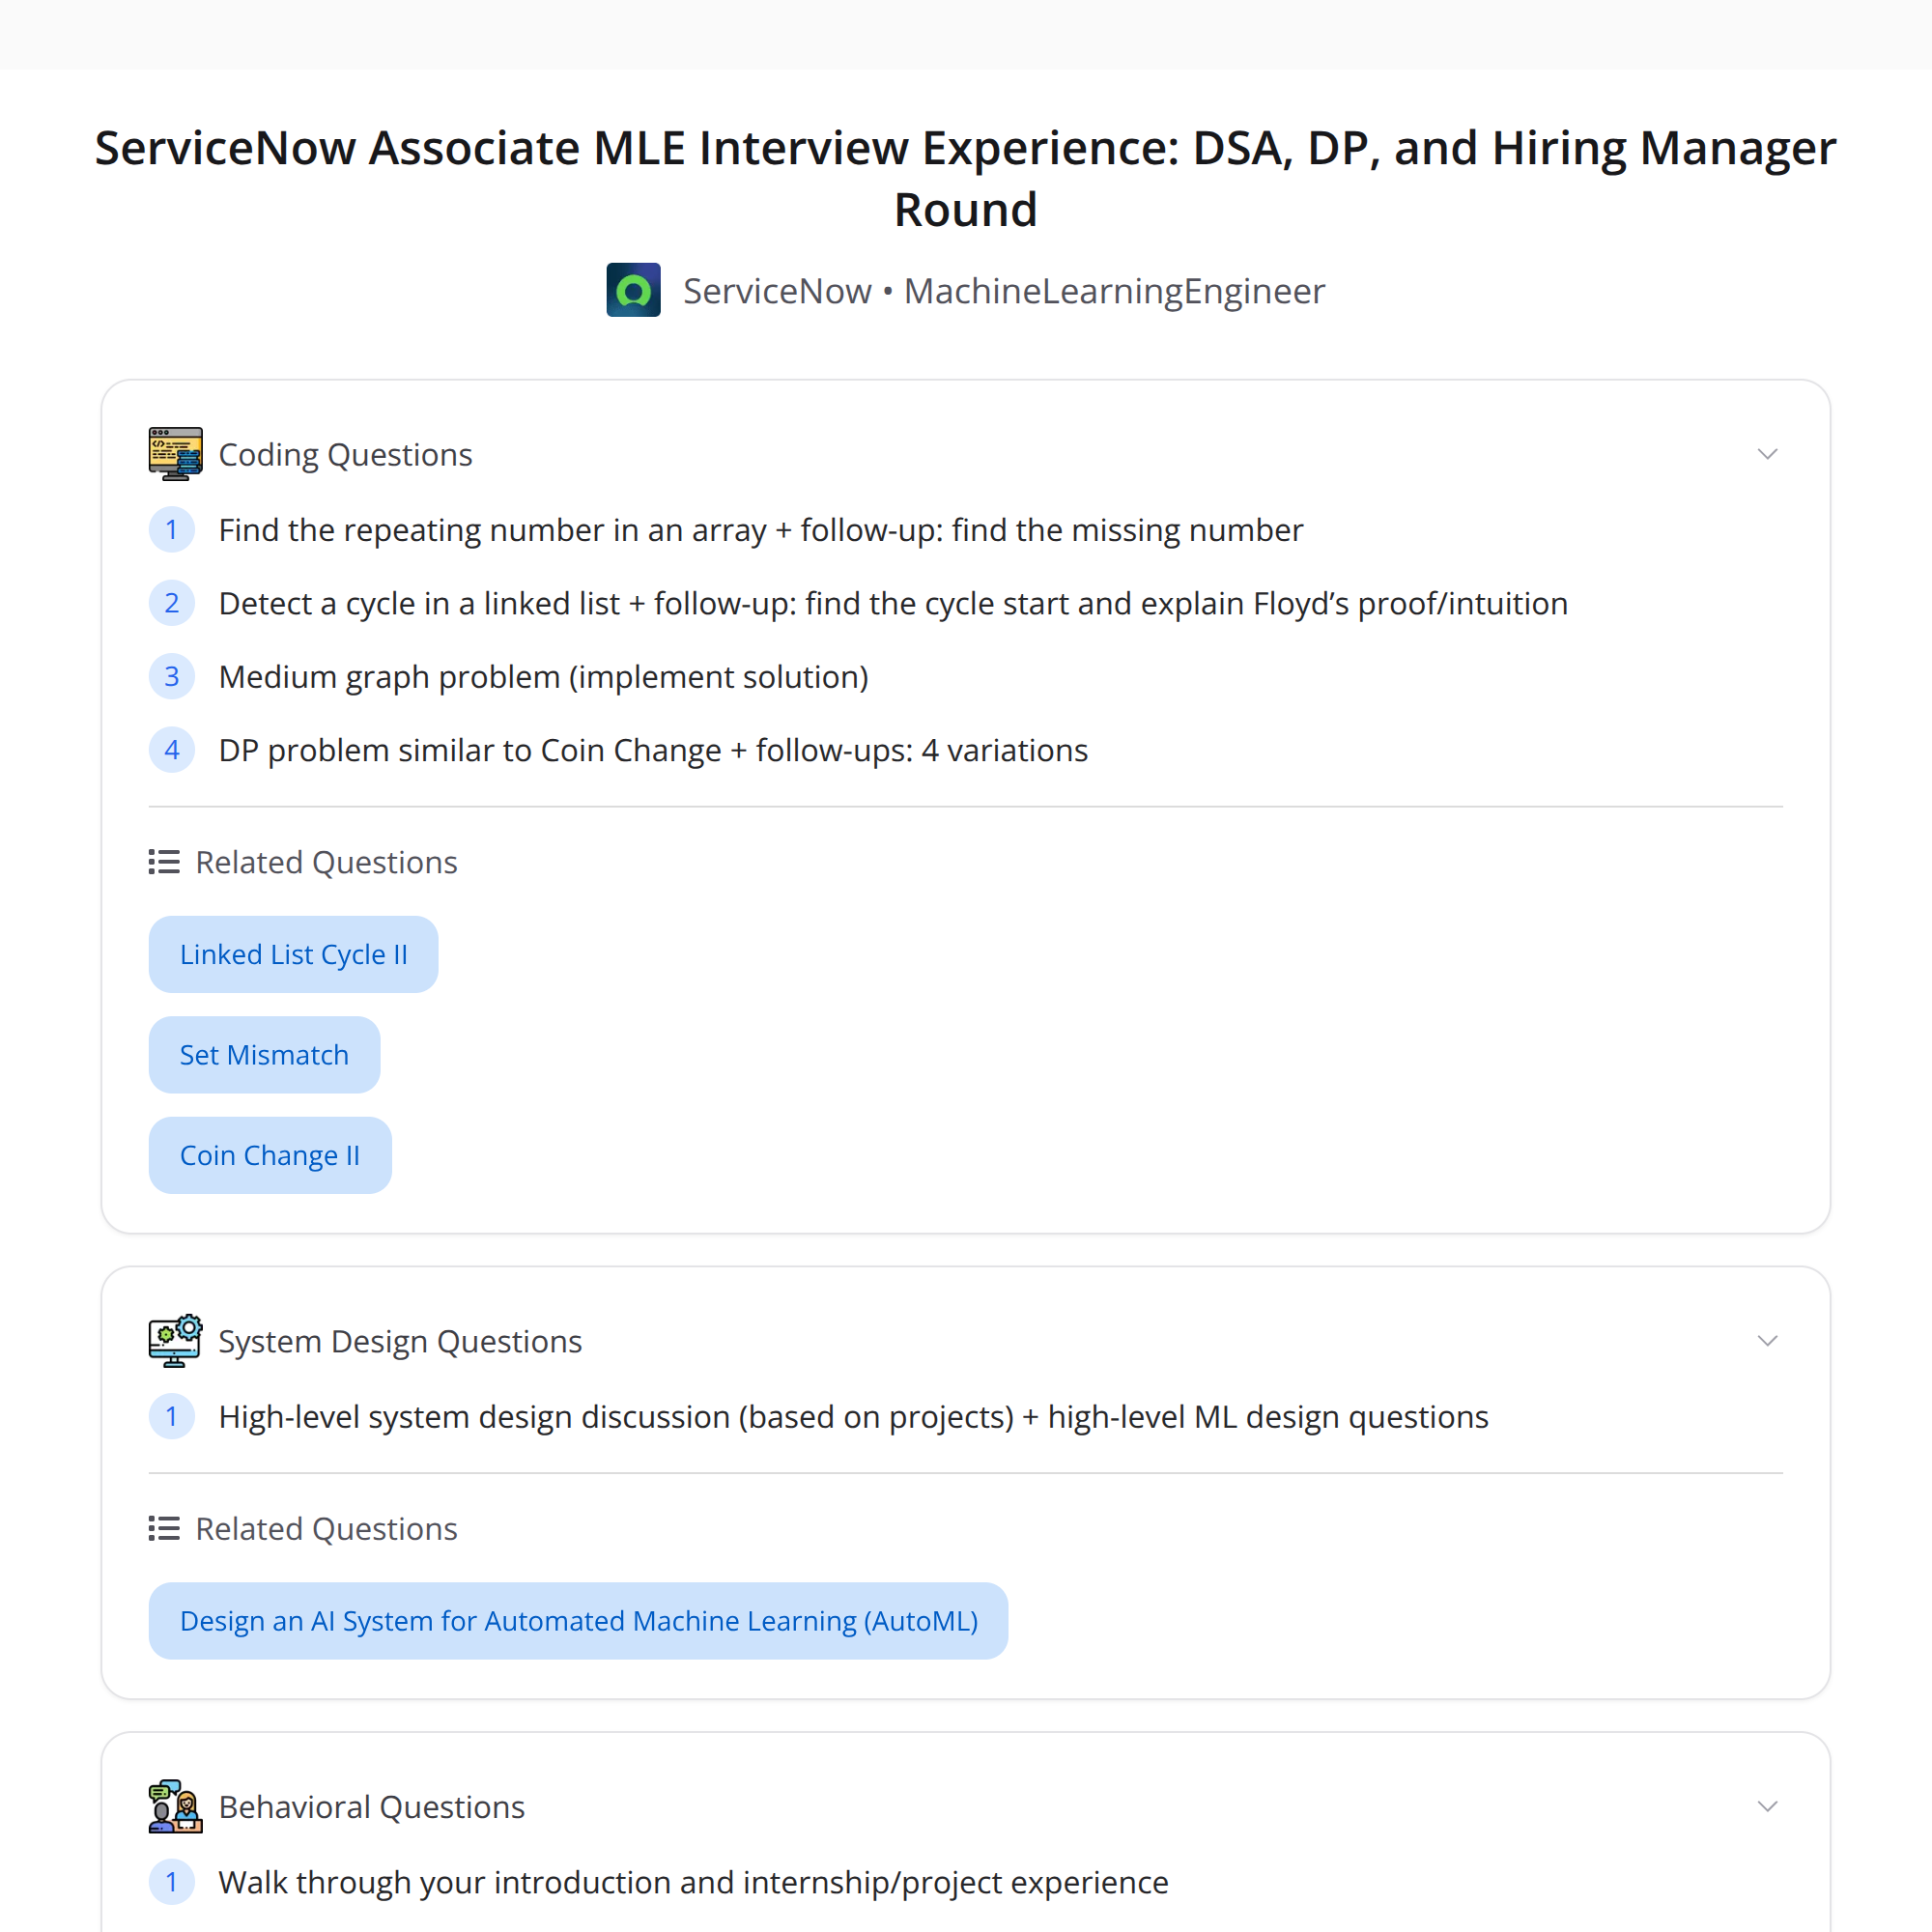
Task: Click the list icon beside Related Questions under Coding
Action: coord(164,862)
